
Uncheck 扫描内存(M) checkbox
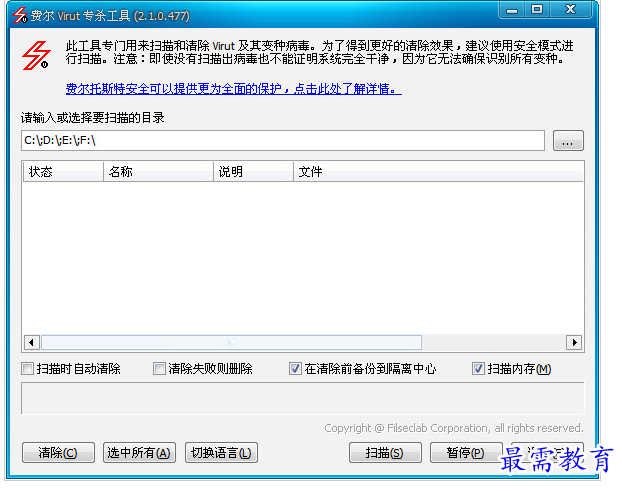tap(478, 369)
